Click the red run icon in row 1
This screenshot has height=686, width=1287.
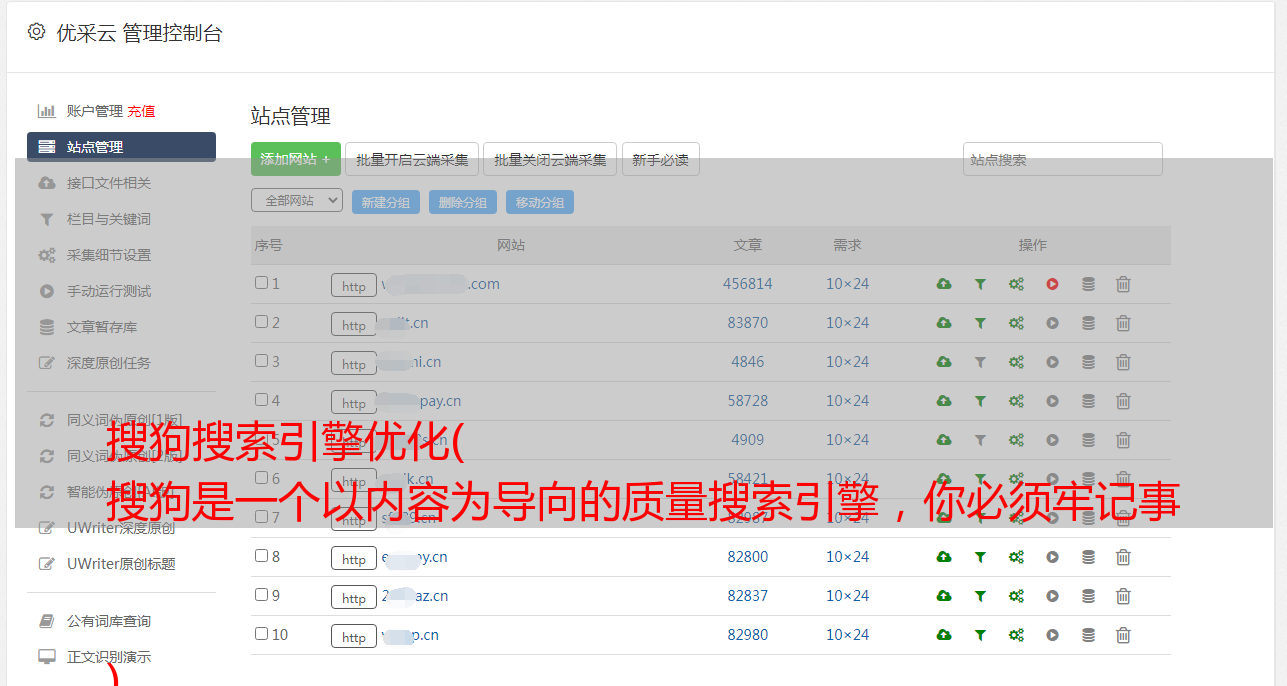pyautogui.click(x=1052, y=284)
